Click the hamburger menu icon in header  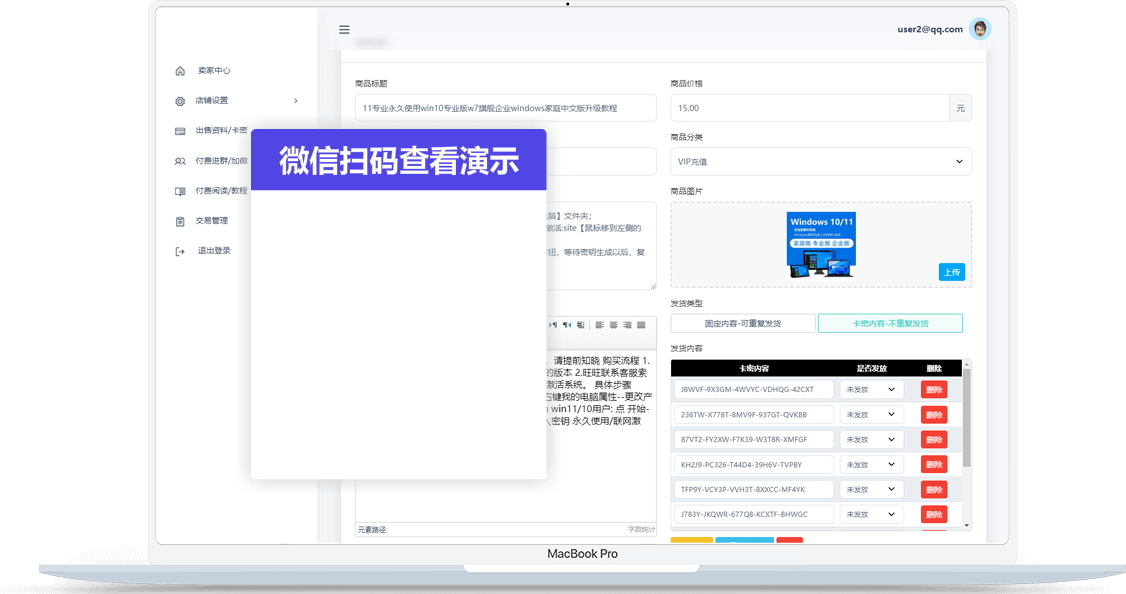coord(344,30)
